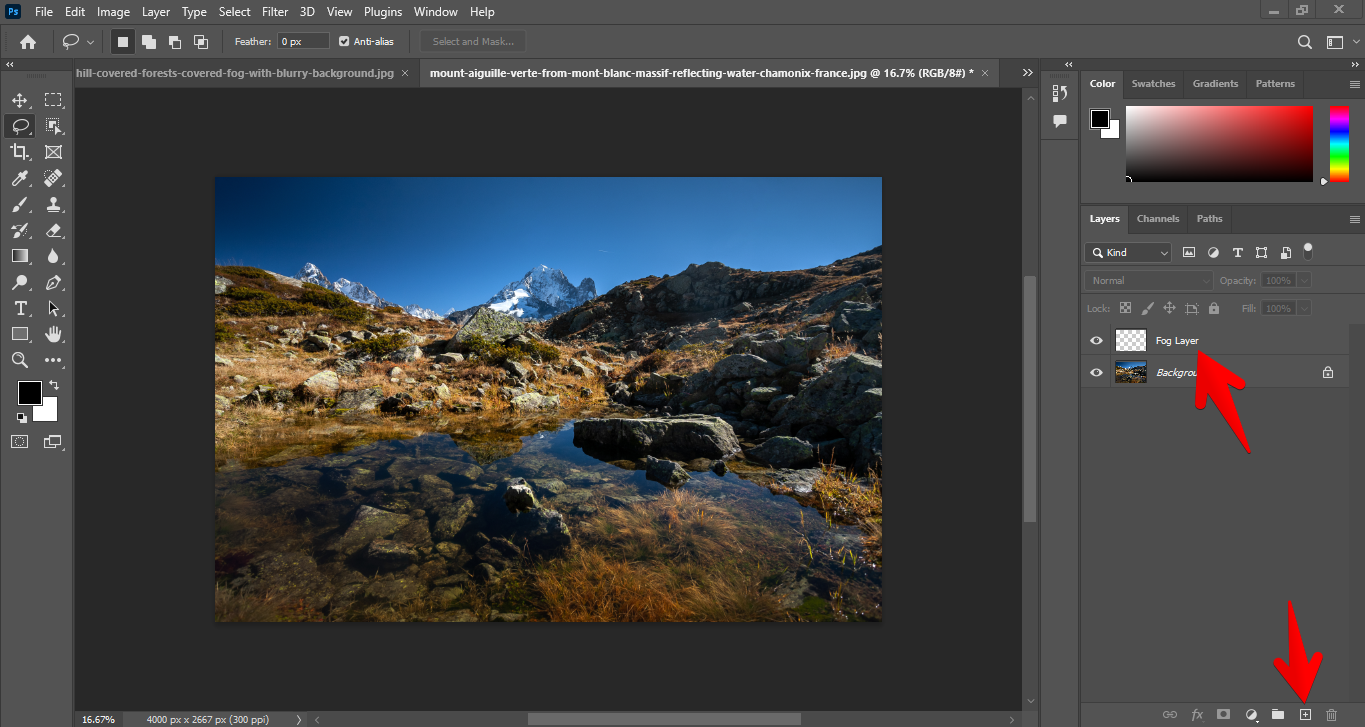1365x727 pixels.
Task: Select the Spot Healing Brush tool
Action: click(53, 178)
